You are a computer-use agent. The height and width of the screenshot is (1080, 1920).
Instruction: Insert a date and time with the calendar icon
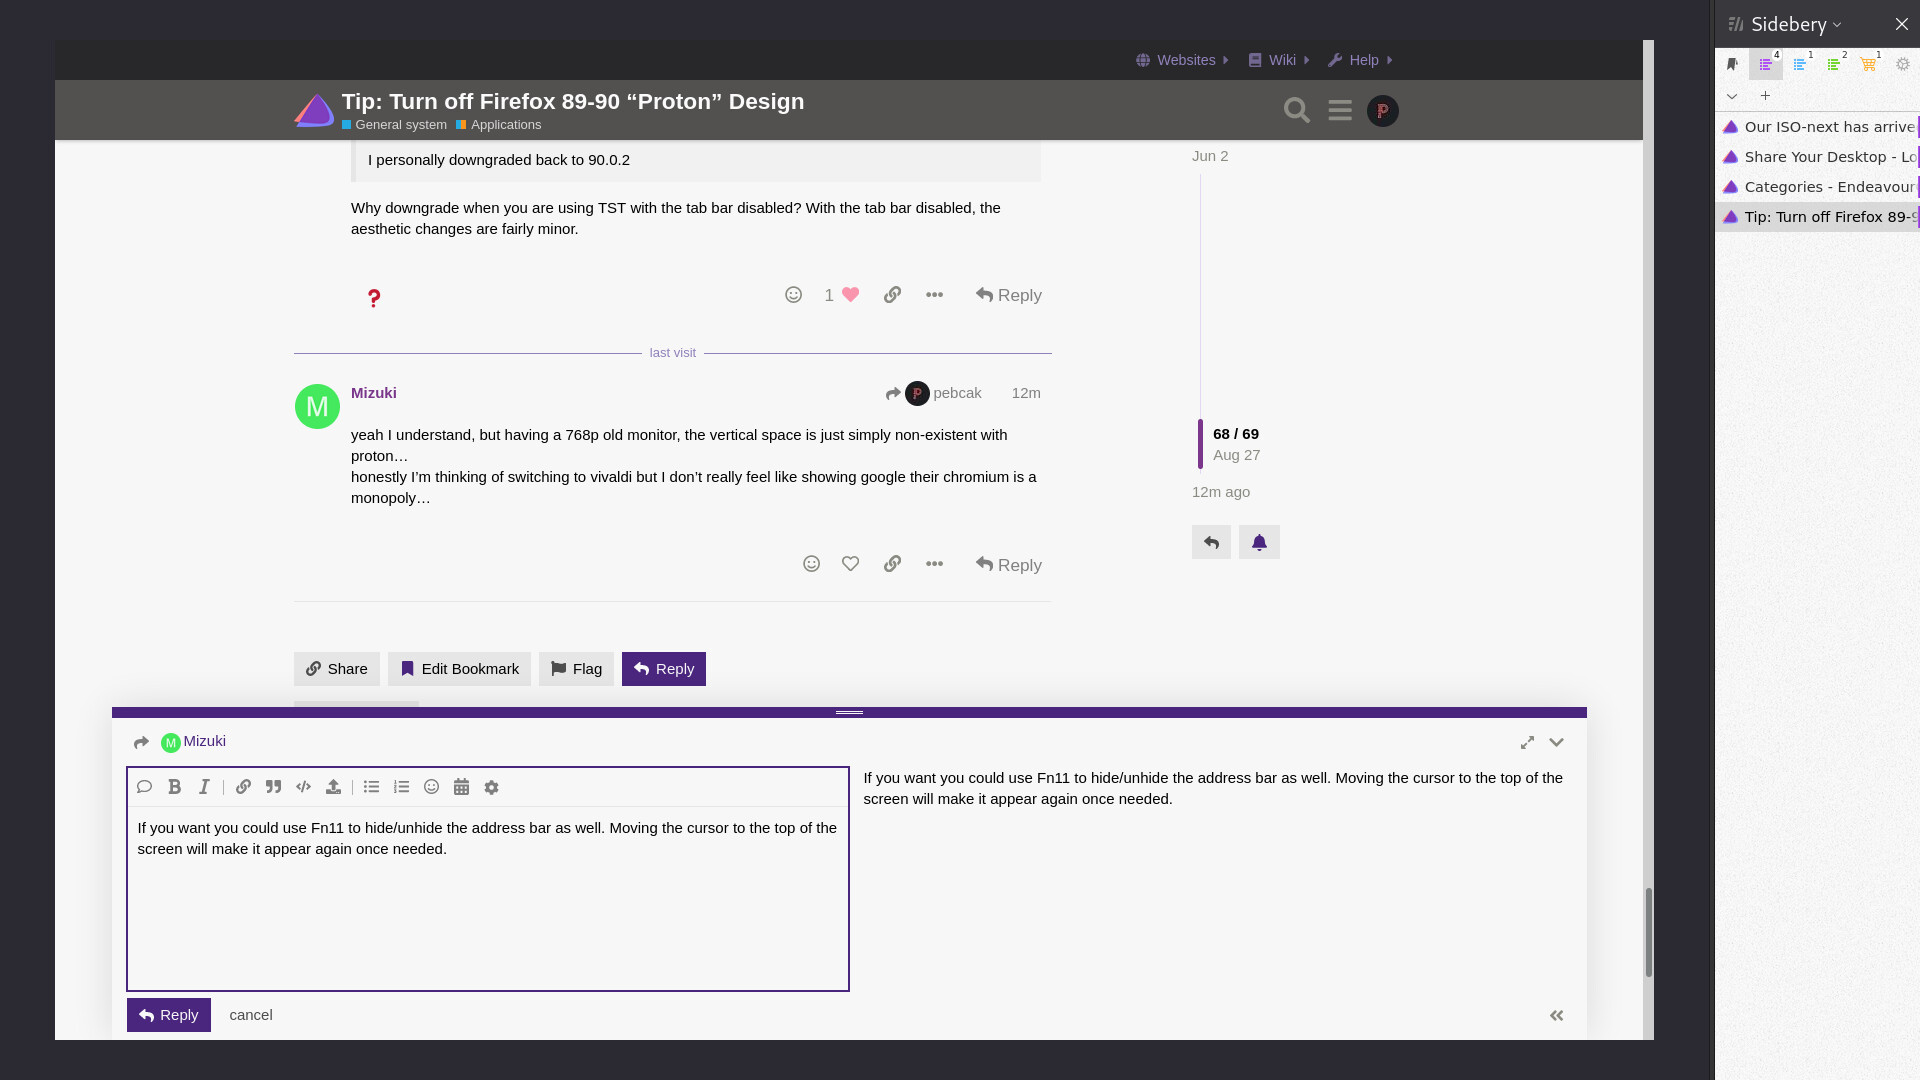coord(461,787)
